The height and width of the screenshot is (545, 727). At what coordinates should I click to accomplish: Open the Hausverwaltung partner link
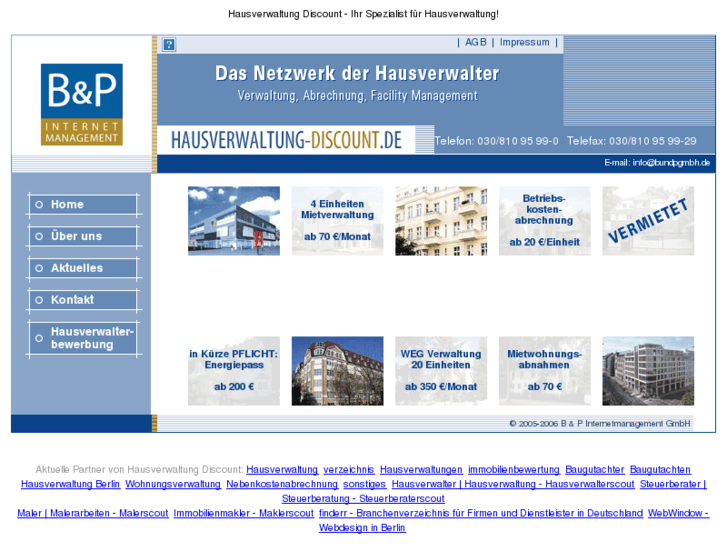[x=282, y=470]
